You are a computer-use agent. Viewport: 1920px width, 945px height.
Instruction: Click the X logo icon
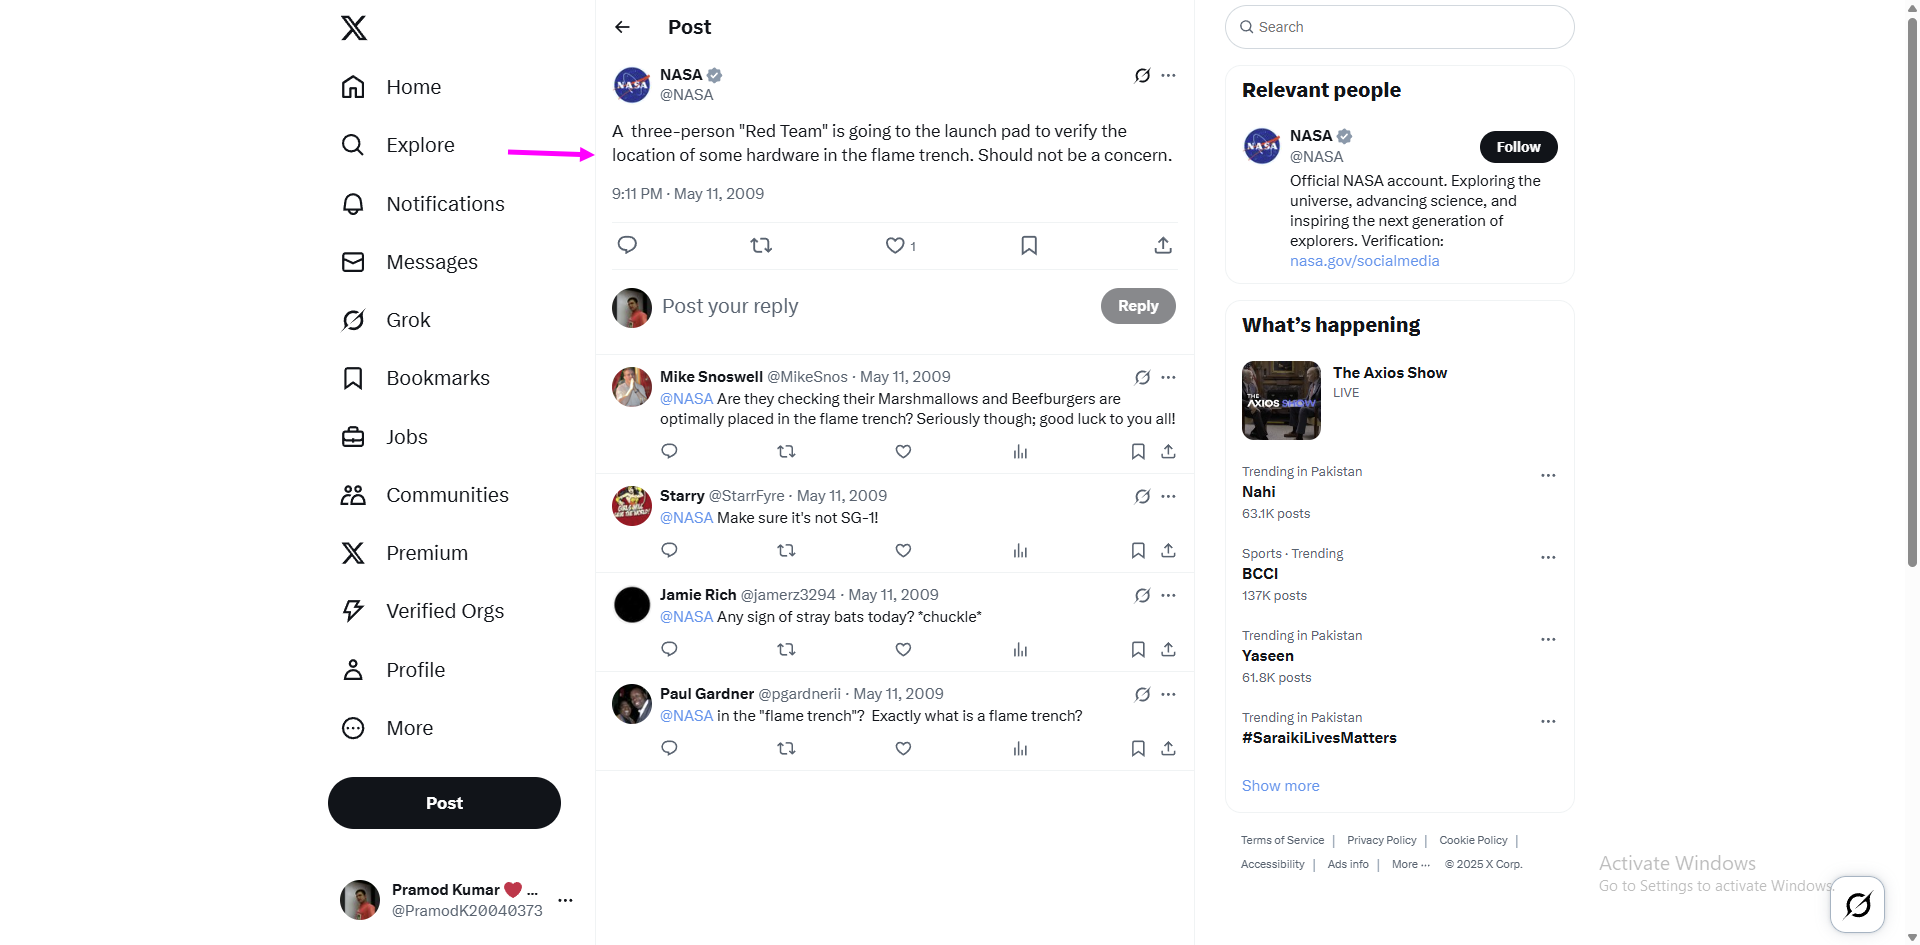pyautogui.click(x=354, y=28)
